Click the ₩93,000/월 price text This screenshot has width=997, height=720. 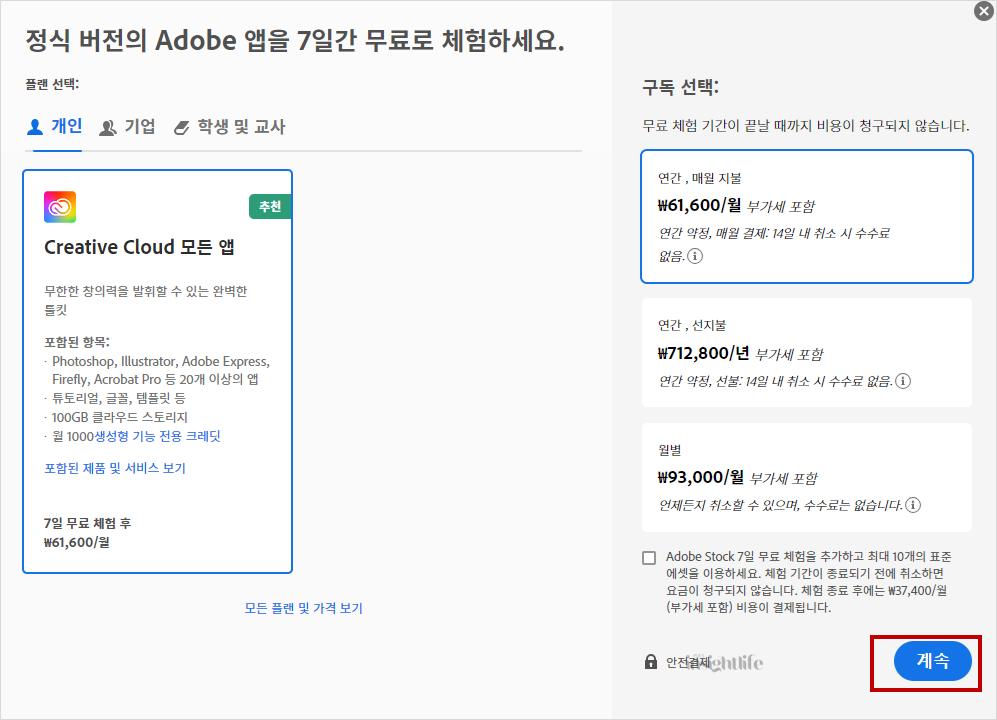[x=700, y=477]
